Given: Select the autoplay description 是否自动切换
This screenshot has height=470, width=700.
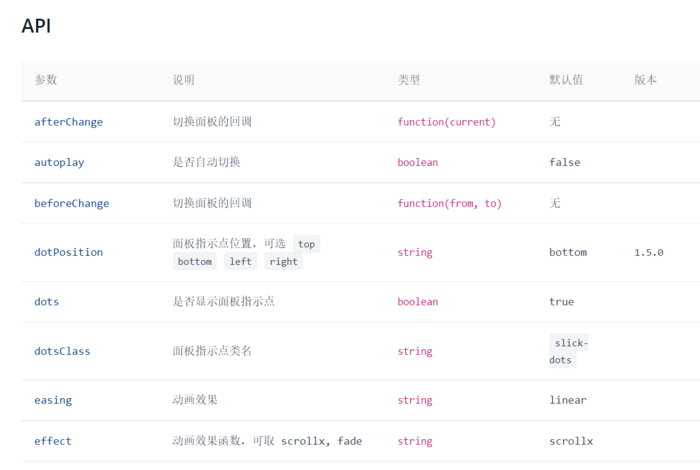Looking at the screenshot, I should tap(207, 162).
